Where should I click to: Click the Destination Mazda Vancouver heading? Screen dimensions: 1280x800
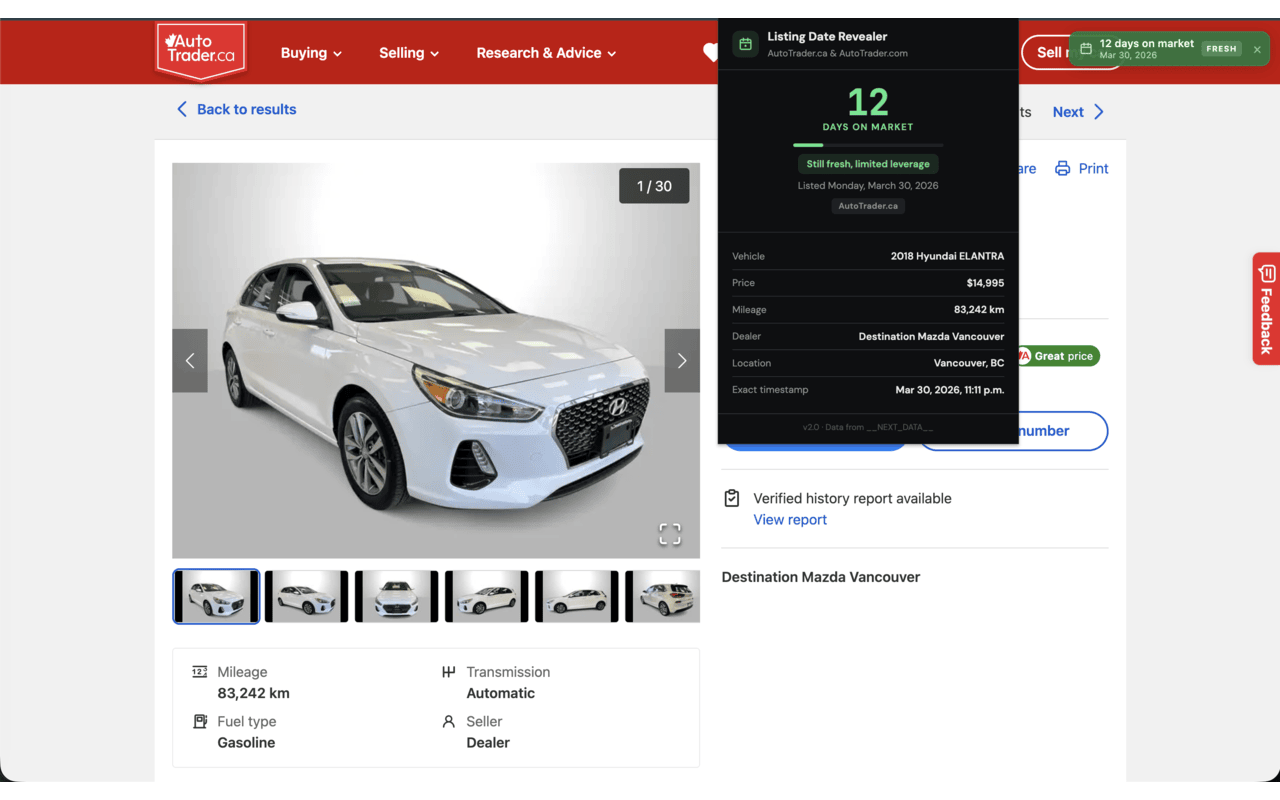tap(821, 577)
